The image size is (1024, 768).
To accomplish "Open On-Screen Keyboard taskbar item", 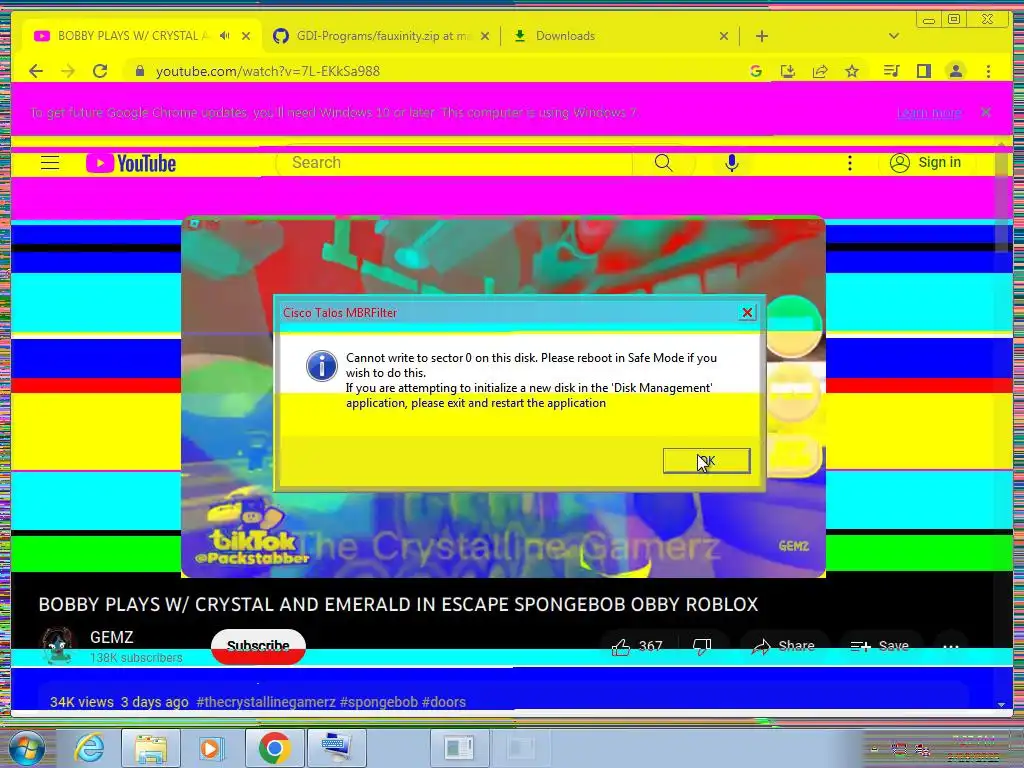I will coord(336,747).
